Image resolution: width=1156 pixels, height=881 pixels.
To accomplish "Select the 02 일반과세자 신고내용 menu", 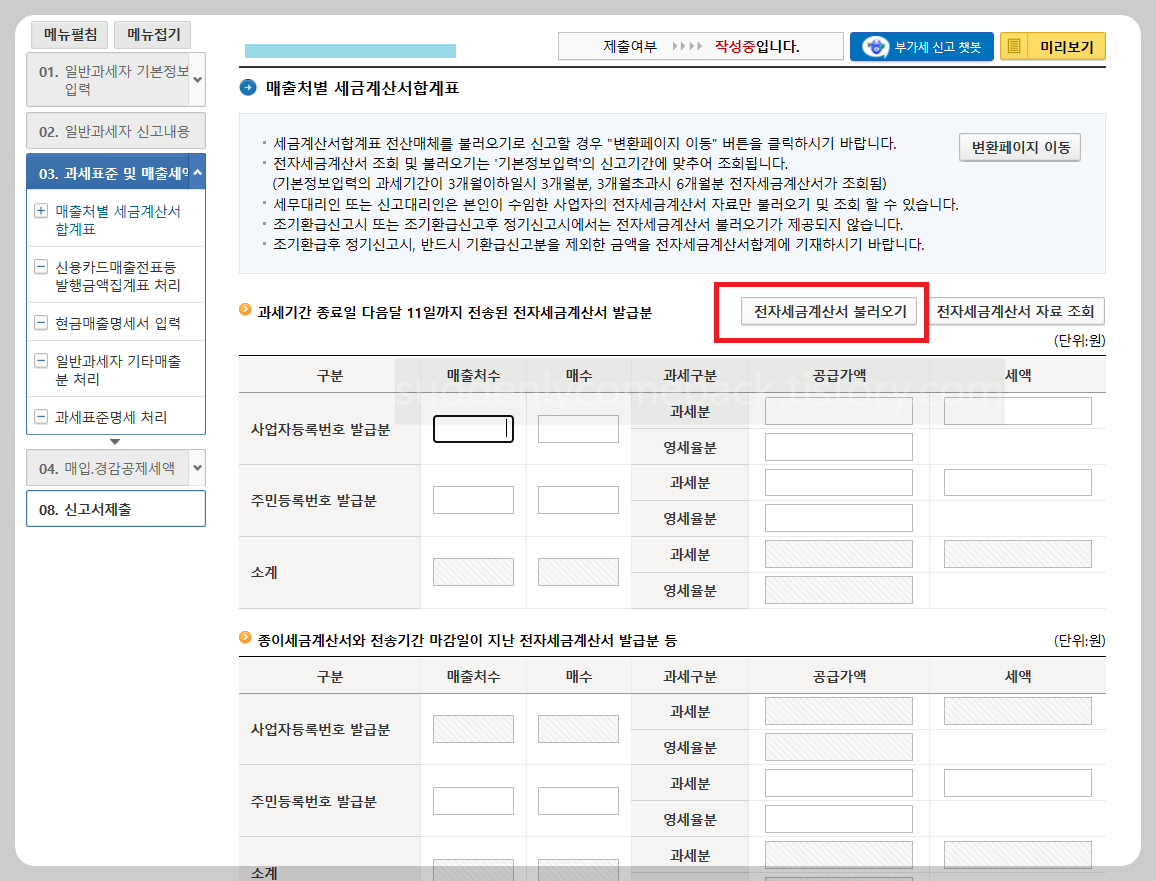I will coord(115,130).
